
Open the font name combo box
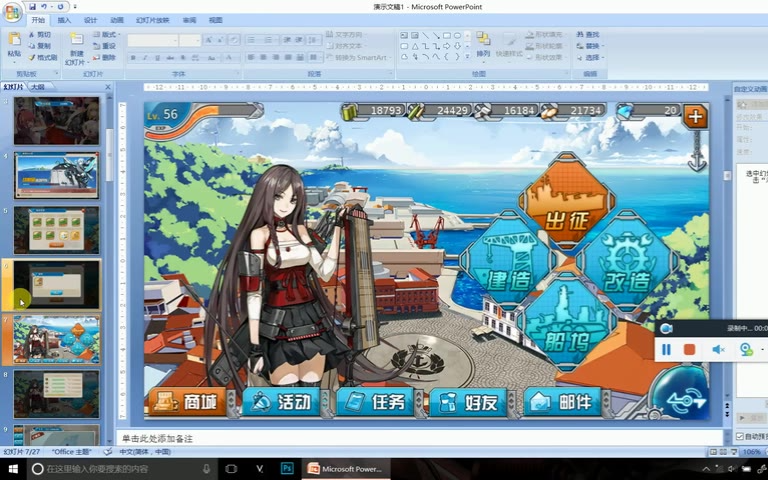pos(152,40)
